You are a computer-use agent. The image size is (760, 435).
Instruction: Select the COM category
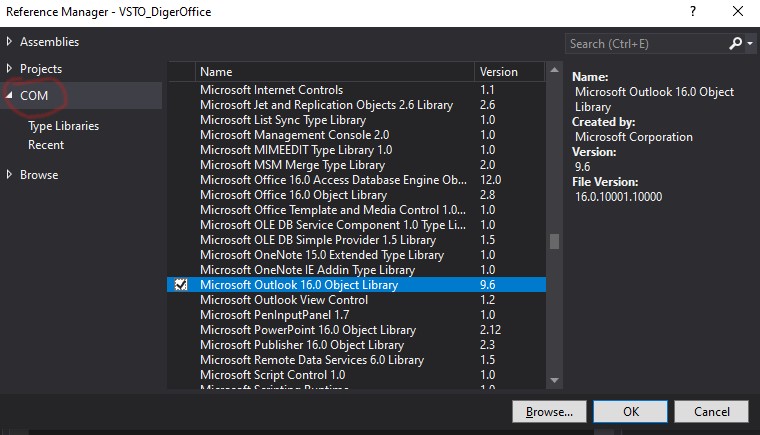coord(34,96)
